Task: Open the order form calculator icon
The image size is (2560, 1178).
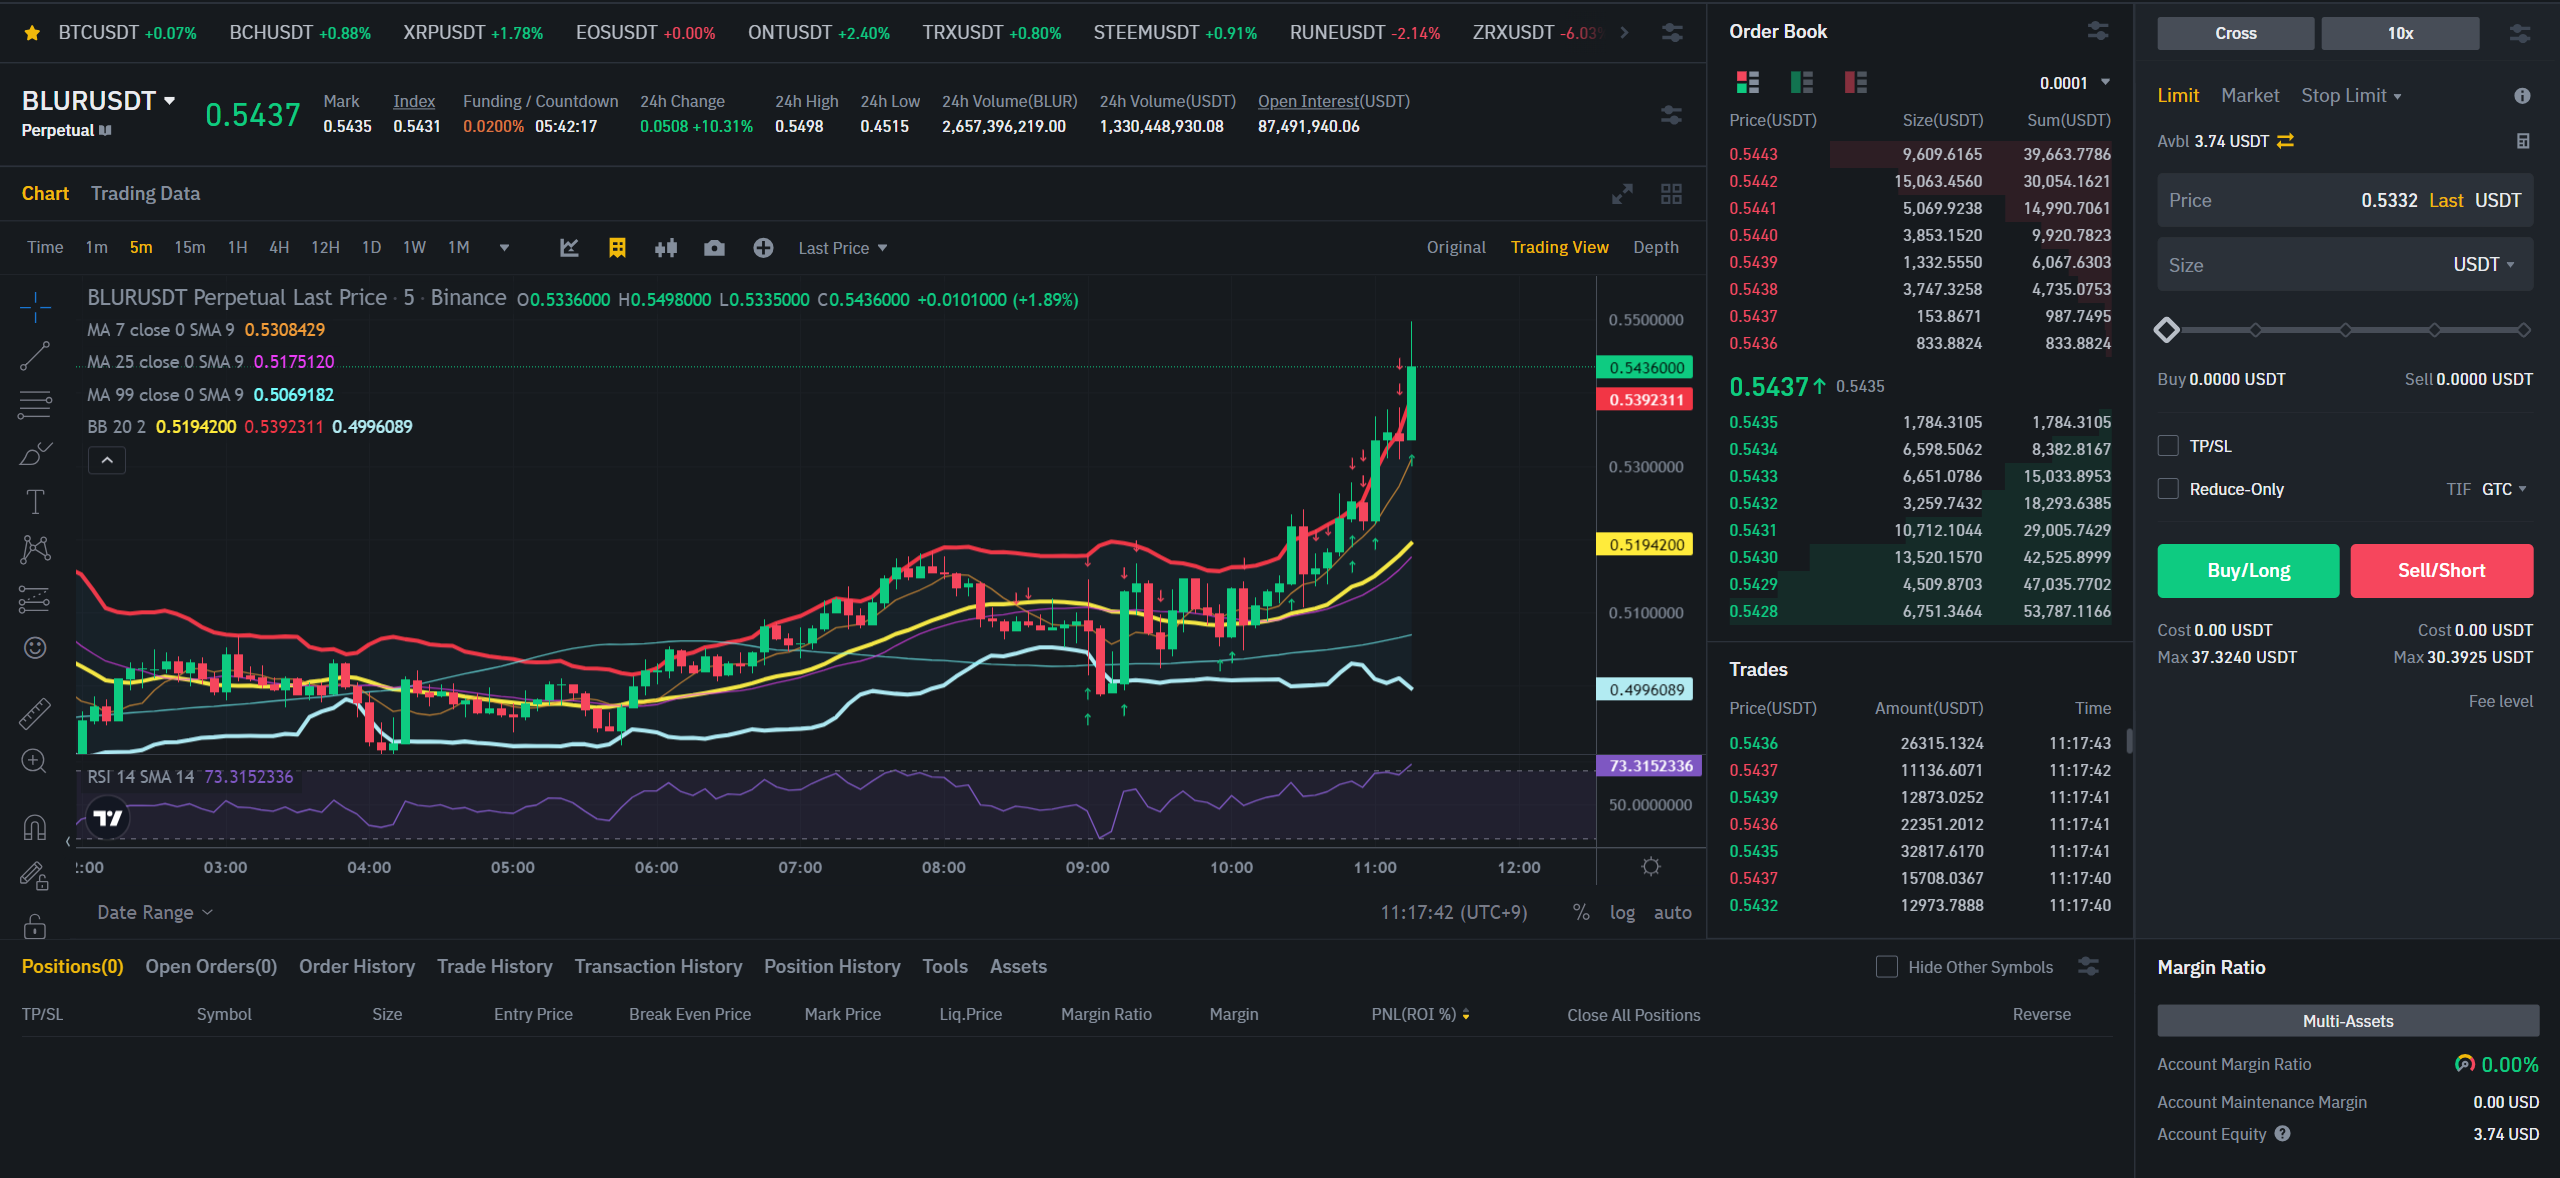Action: 2523,141
